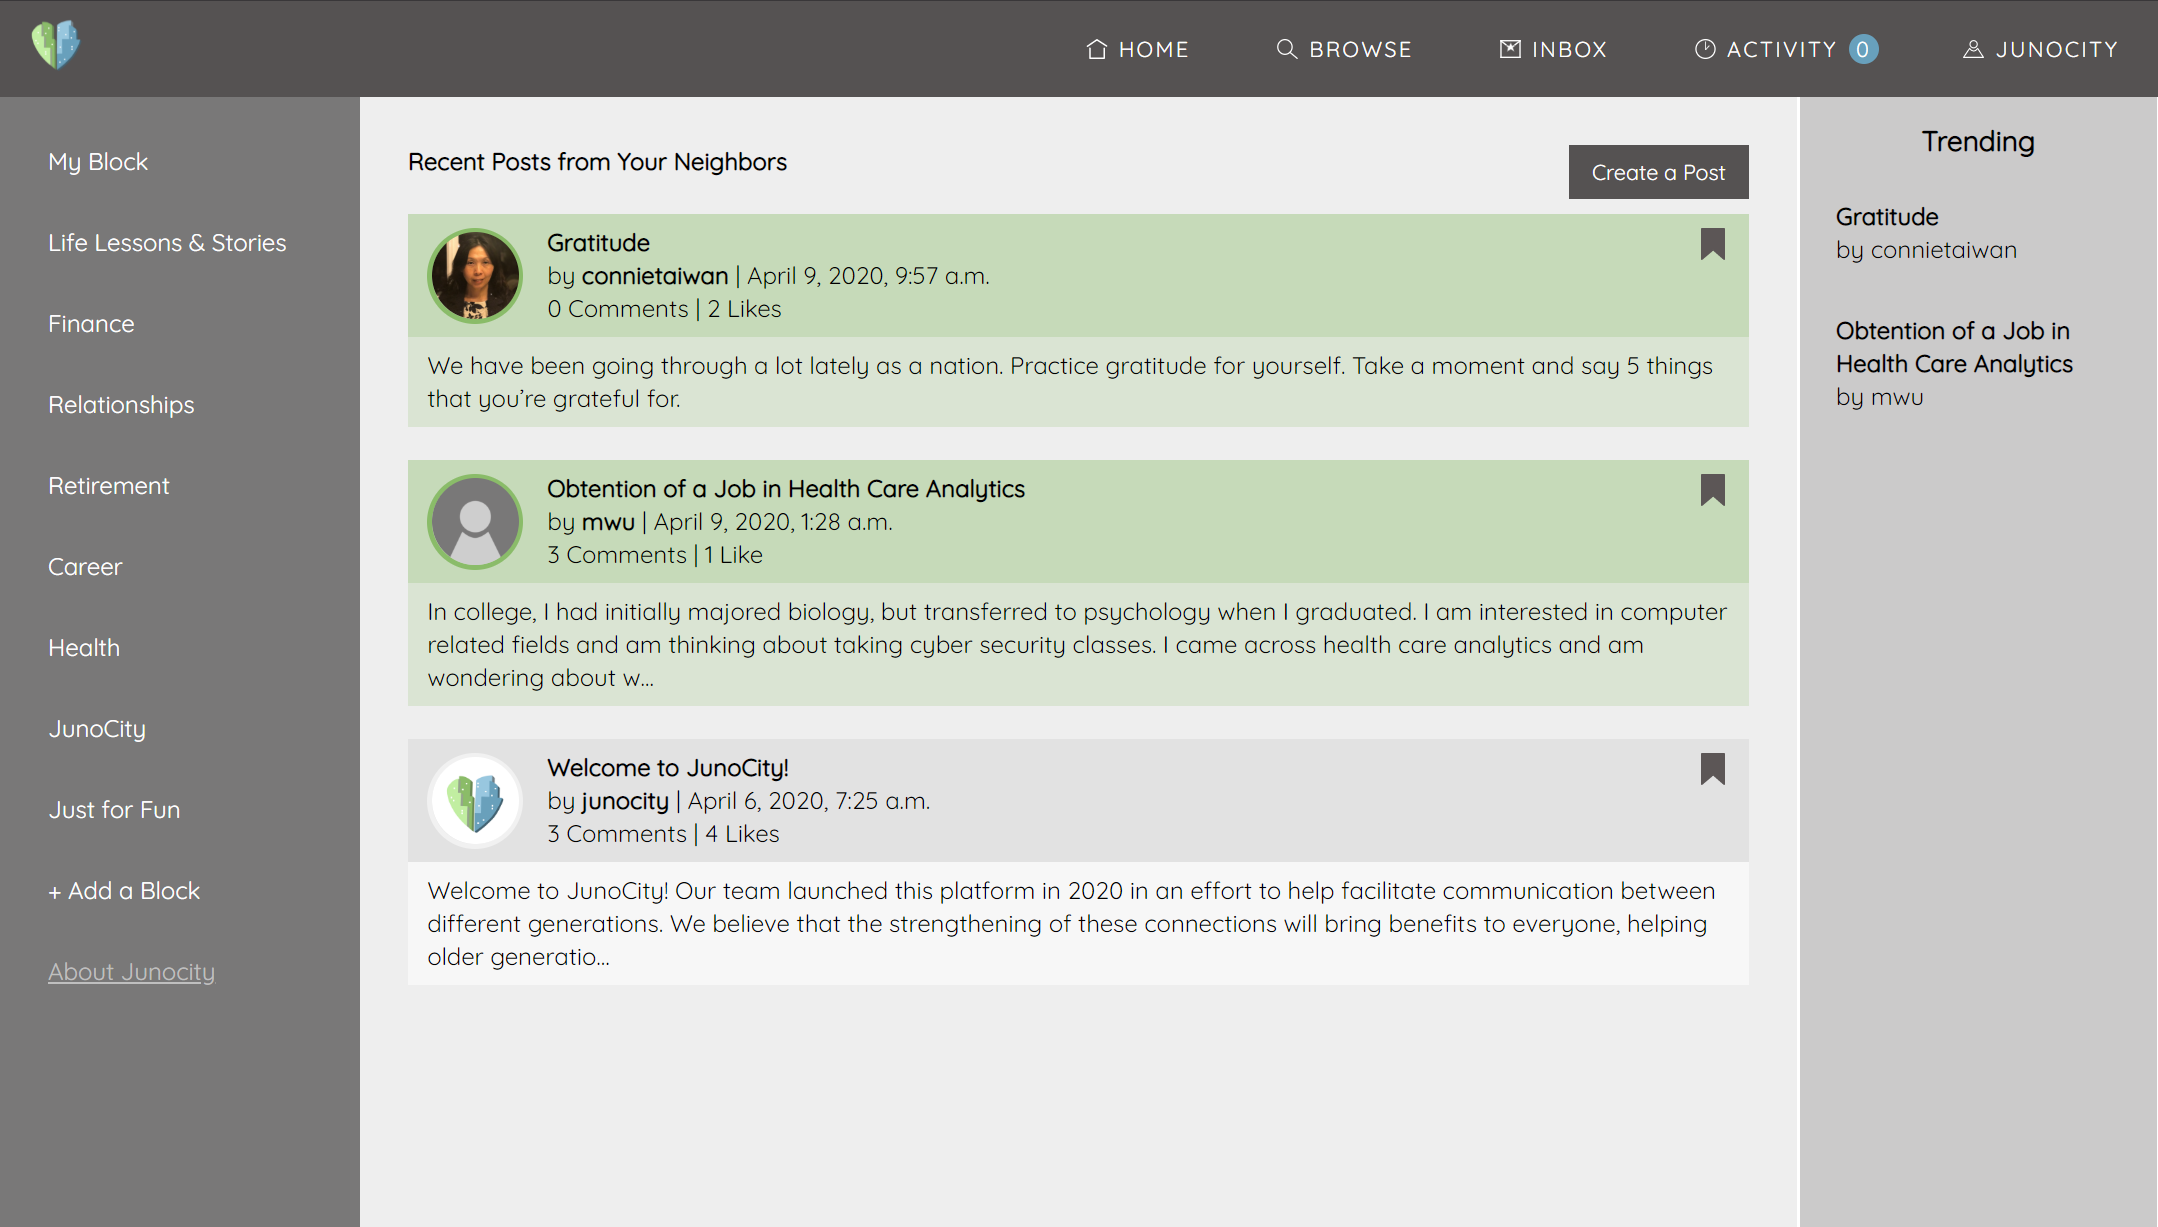Select Life Lessons & Stories block
This screenshot has height=1227, width=2158.
[x=167, y=243]
